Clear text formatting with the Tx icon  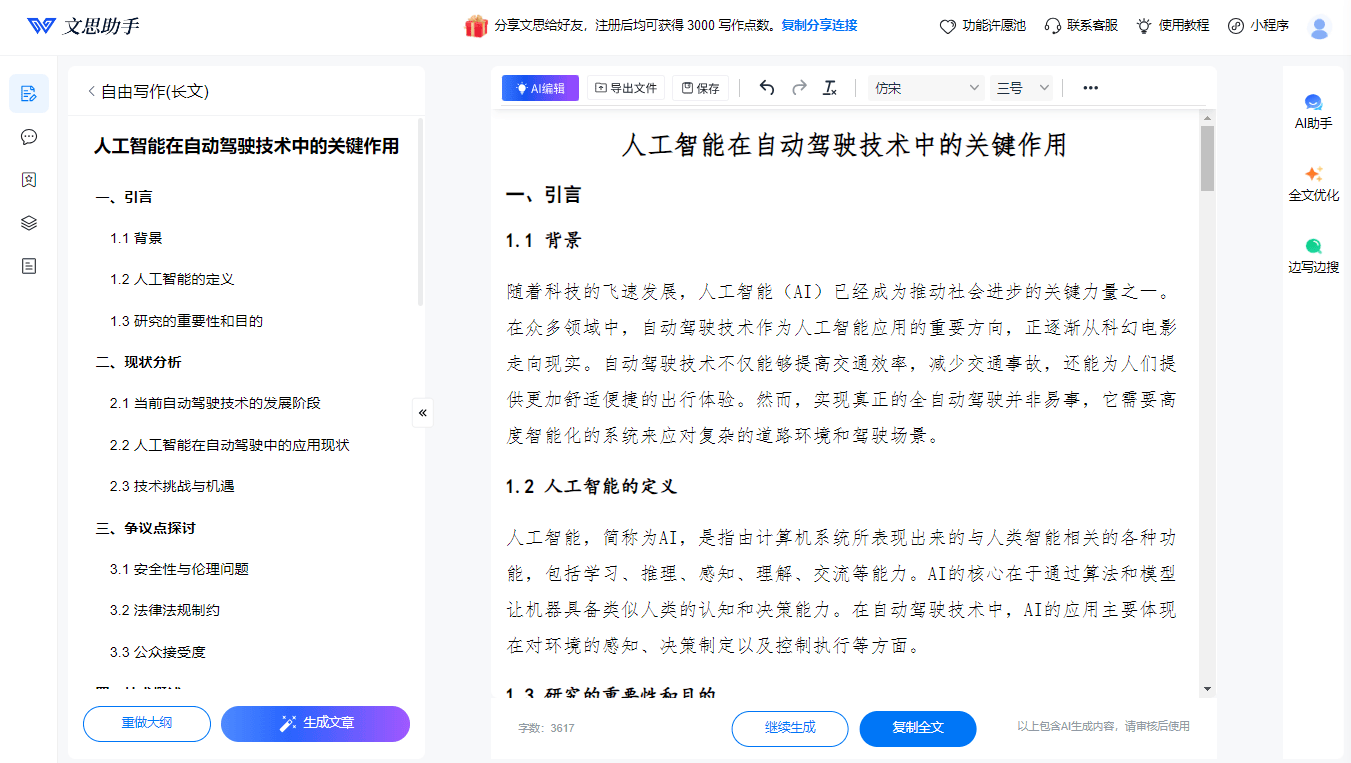(829, 88)
